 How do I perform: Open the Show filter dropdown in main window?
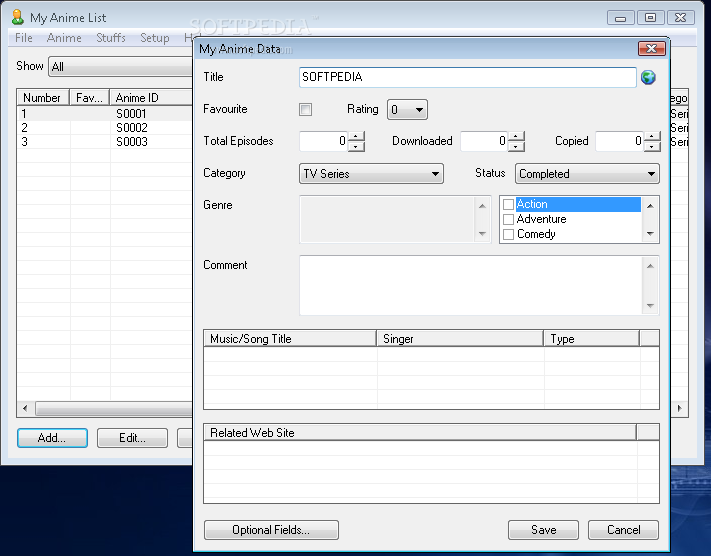[x=121, y=67]
